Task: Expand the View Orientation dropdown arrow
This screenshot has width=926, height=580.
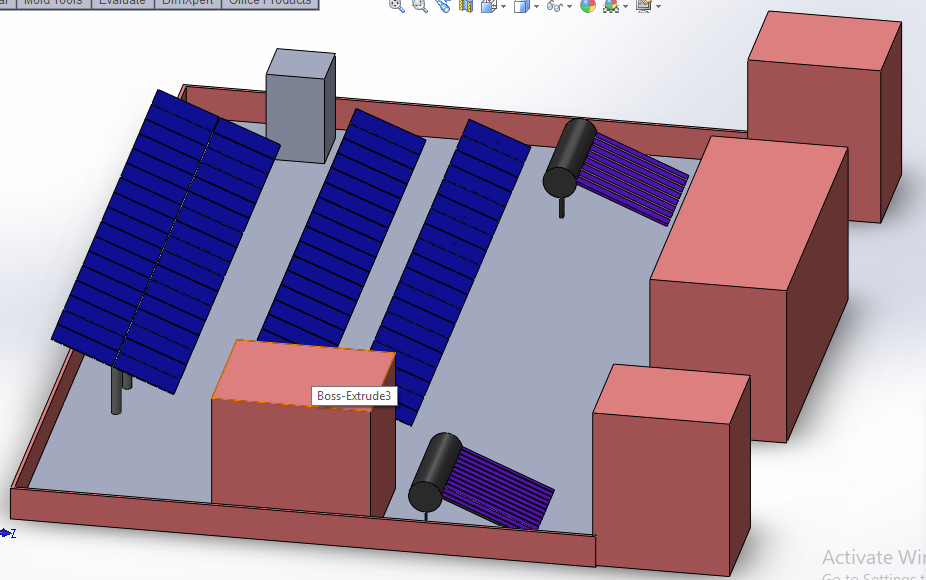Action: 503,6
